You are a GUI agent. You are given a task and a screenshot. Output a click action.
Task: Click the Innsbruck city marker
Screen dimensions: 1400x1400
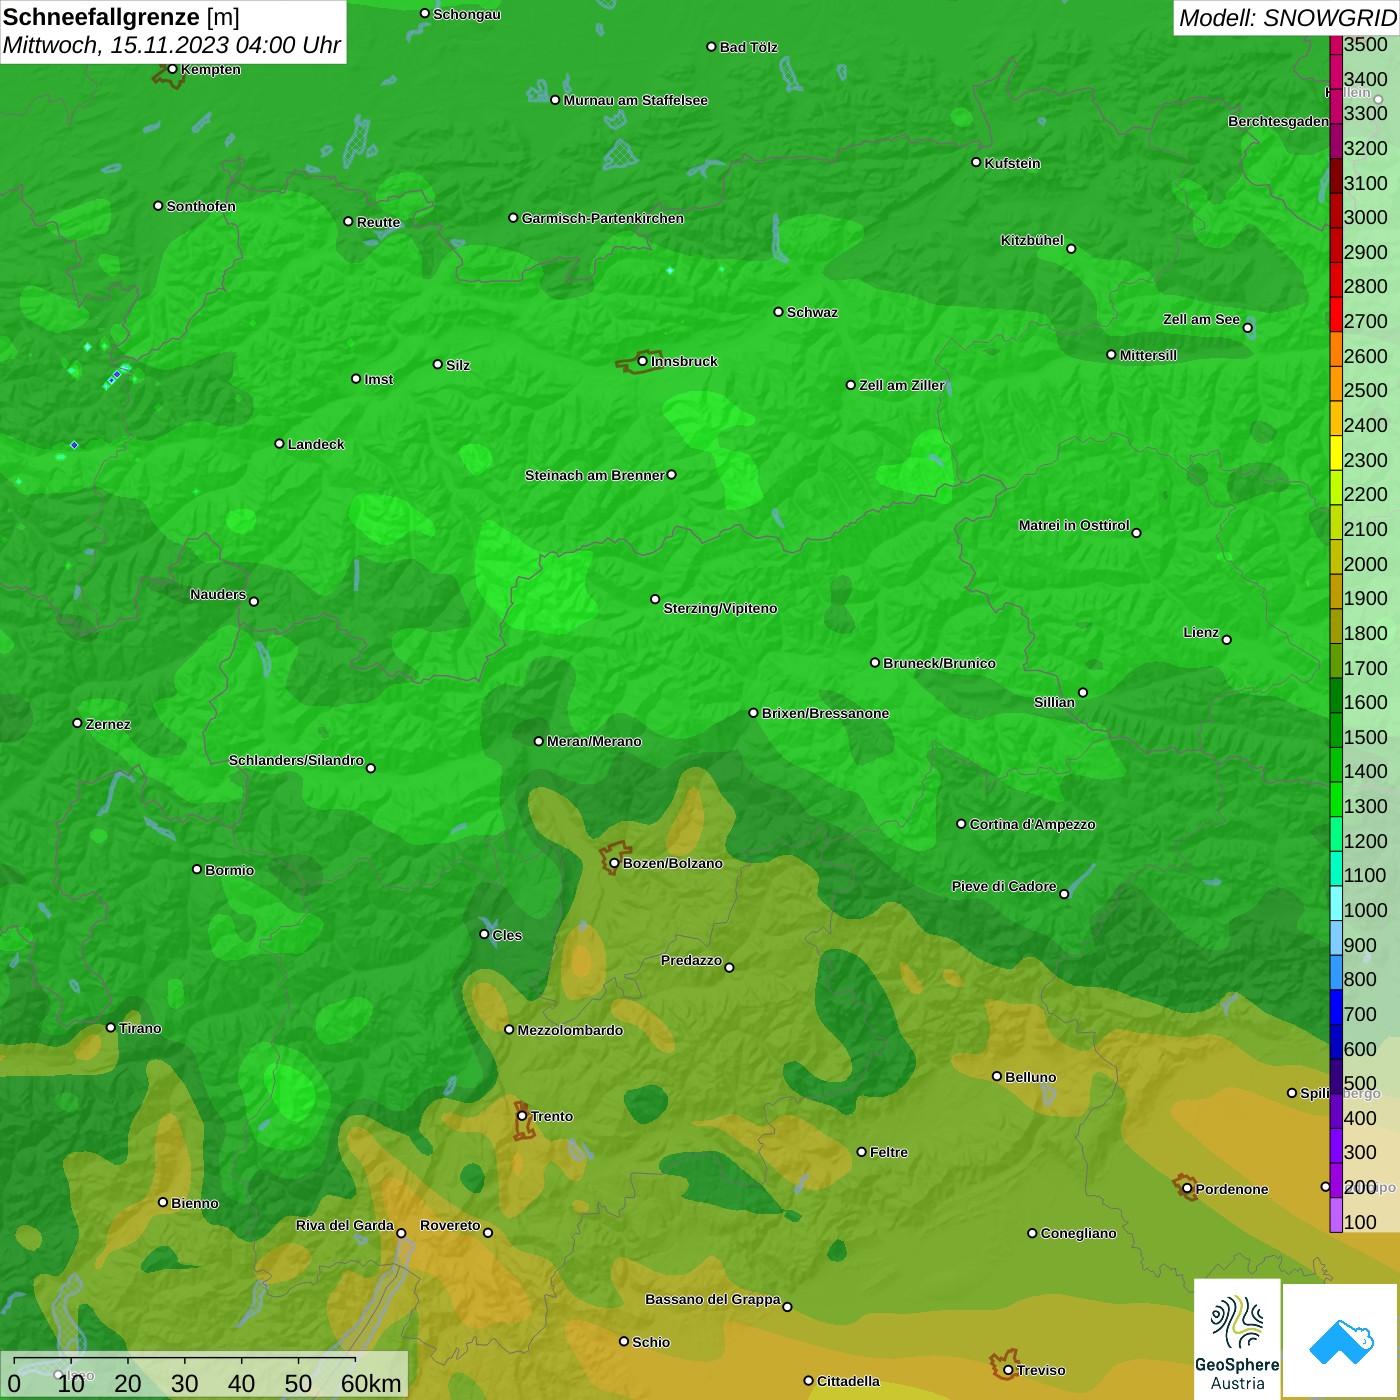click(642, 361)
